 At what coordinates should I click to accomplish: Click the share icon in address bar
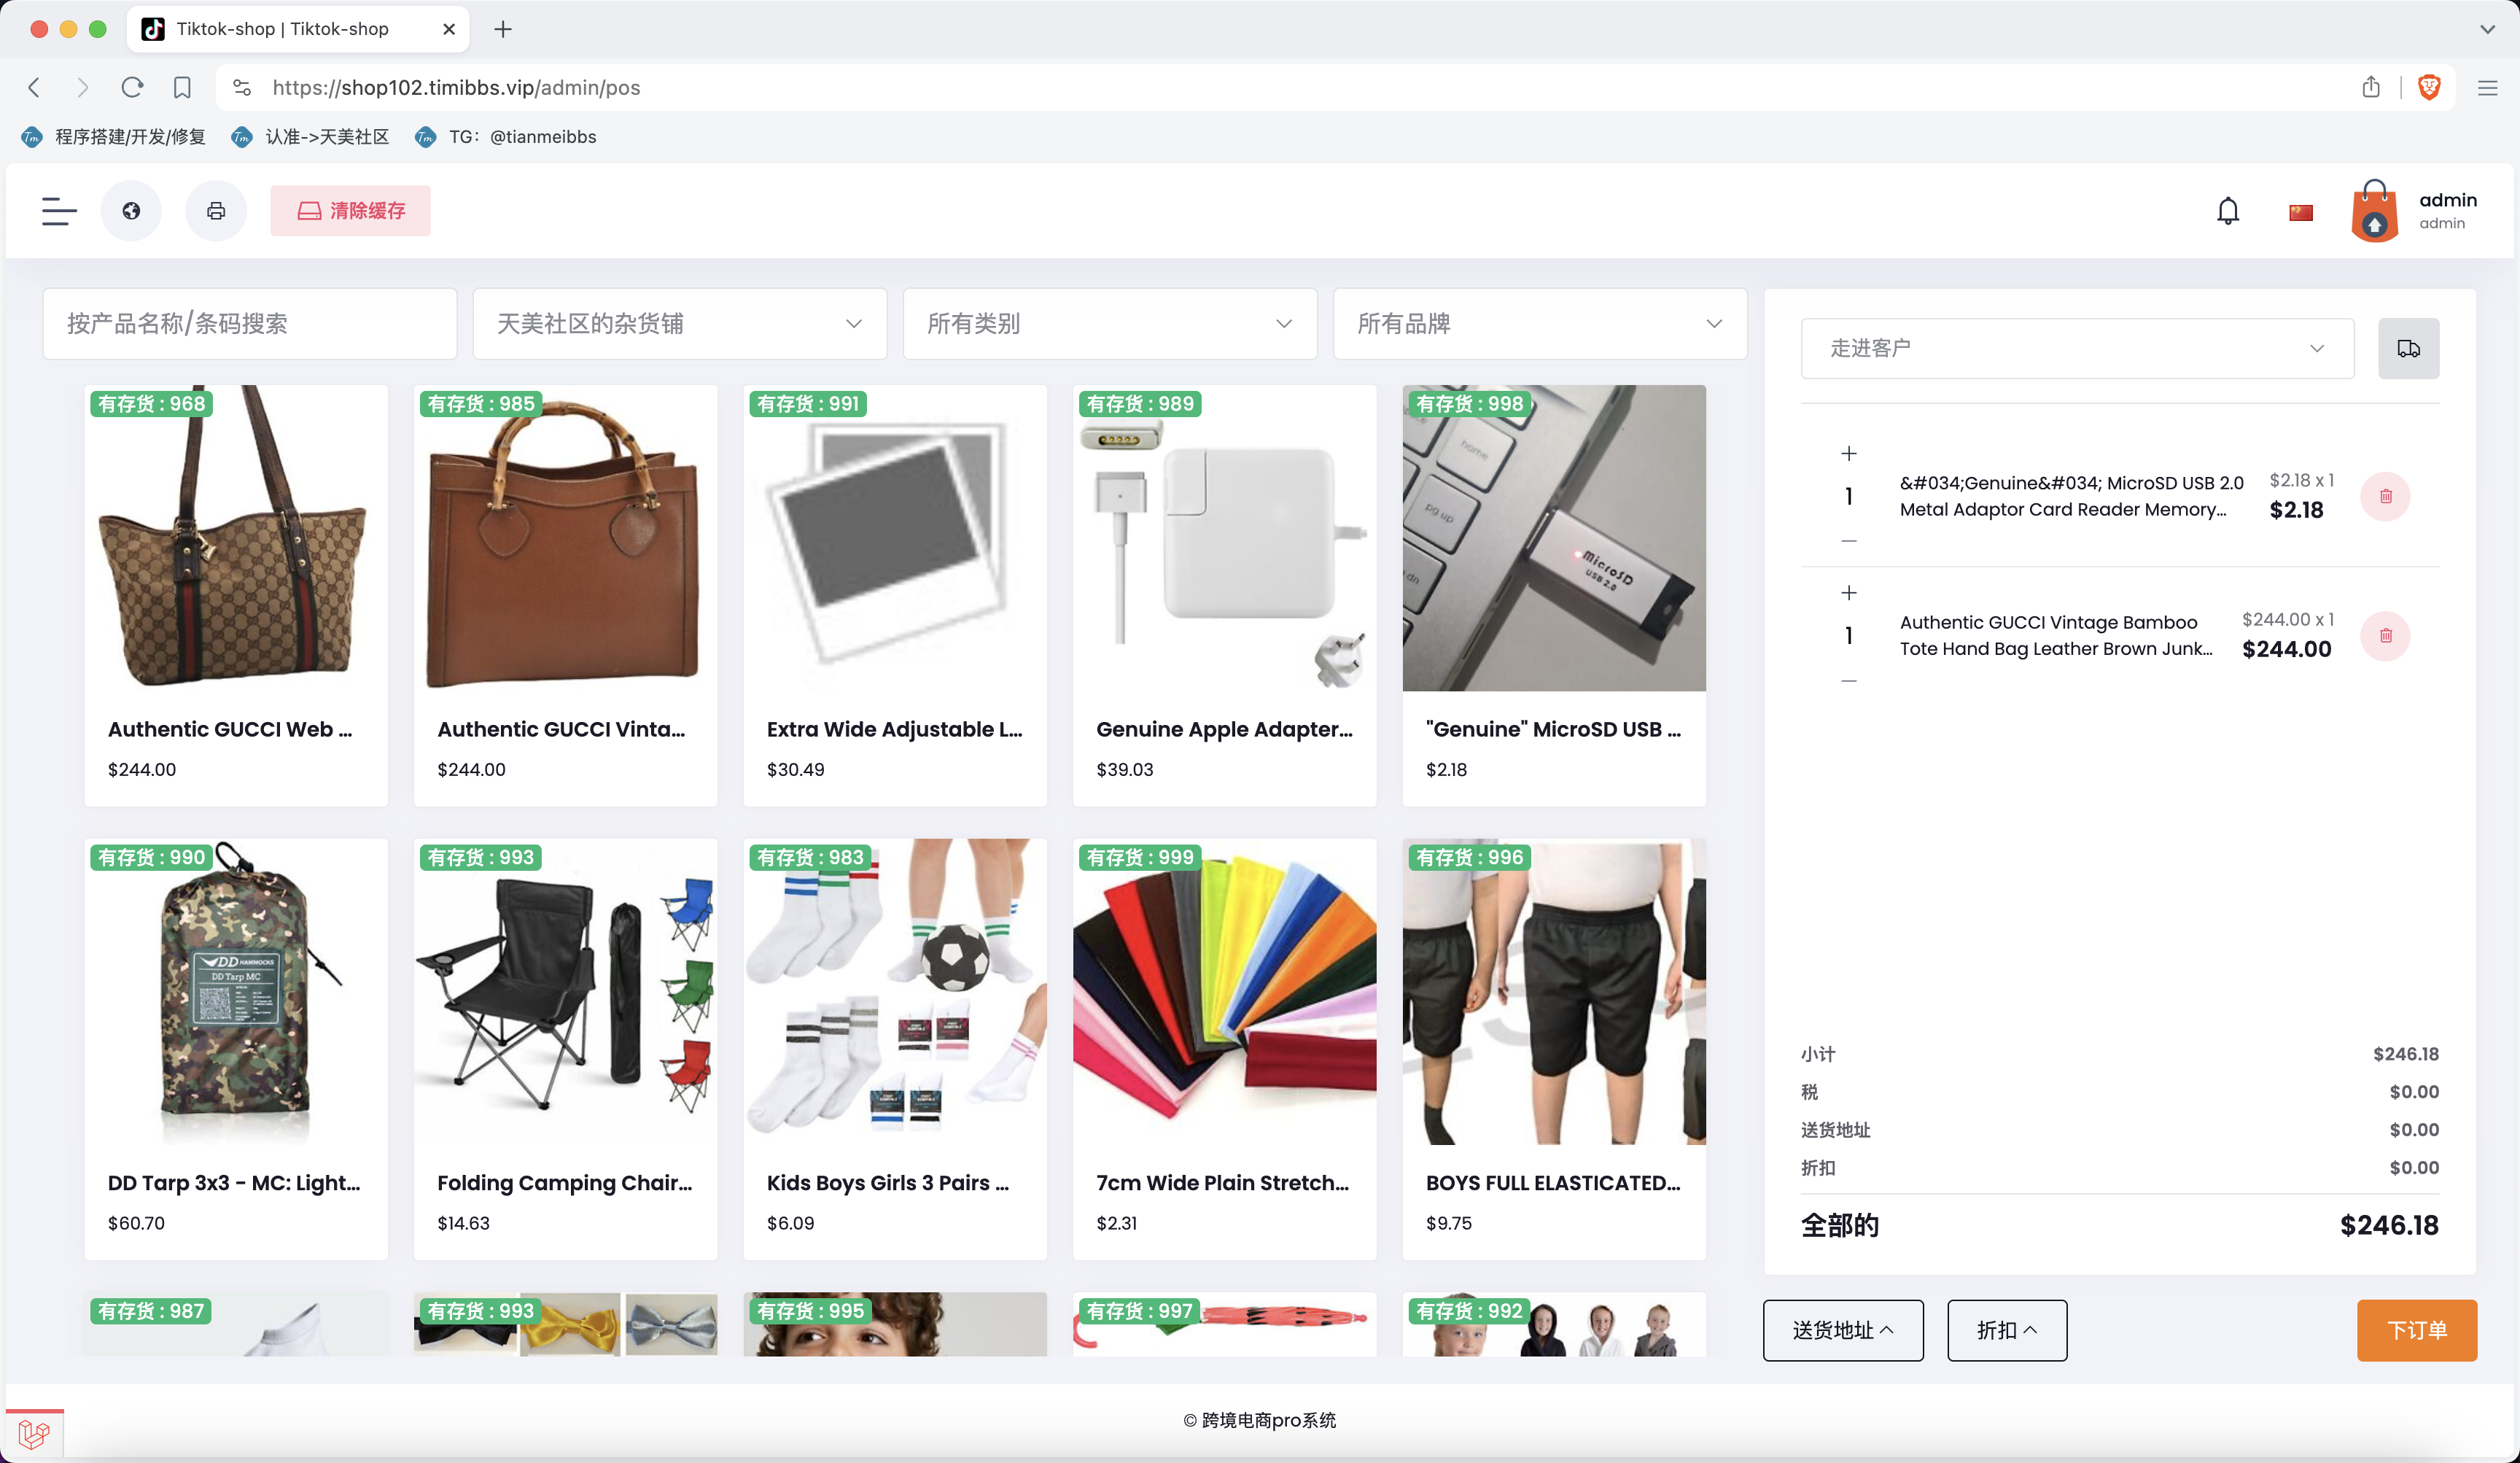(2371, 88)
